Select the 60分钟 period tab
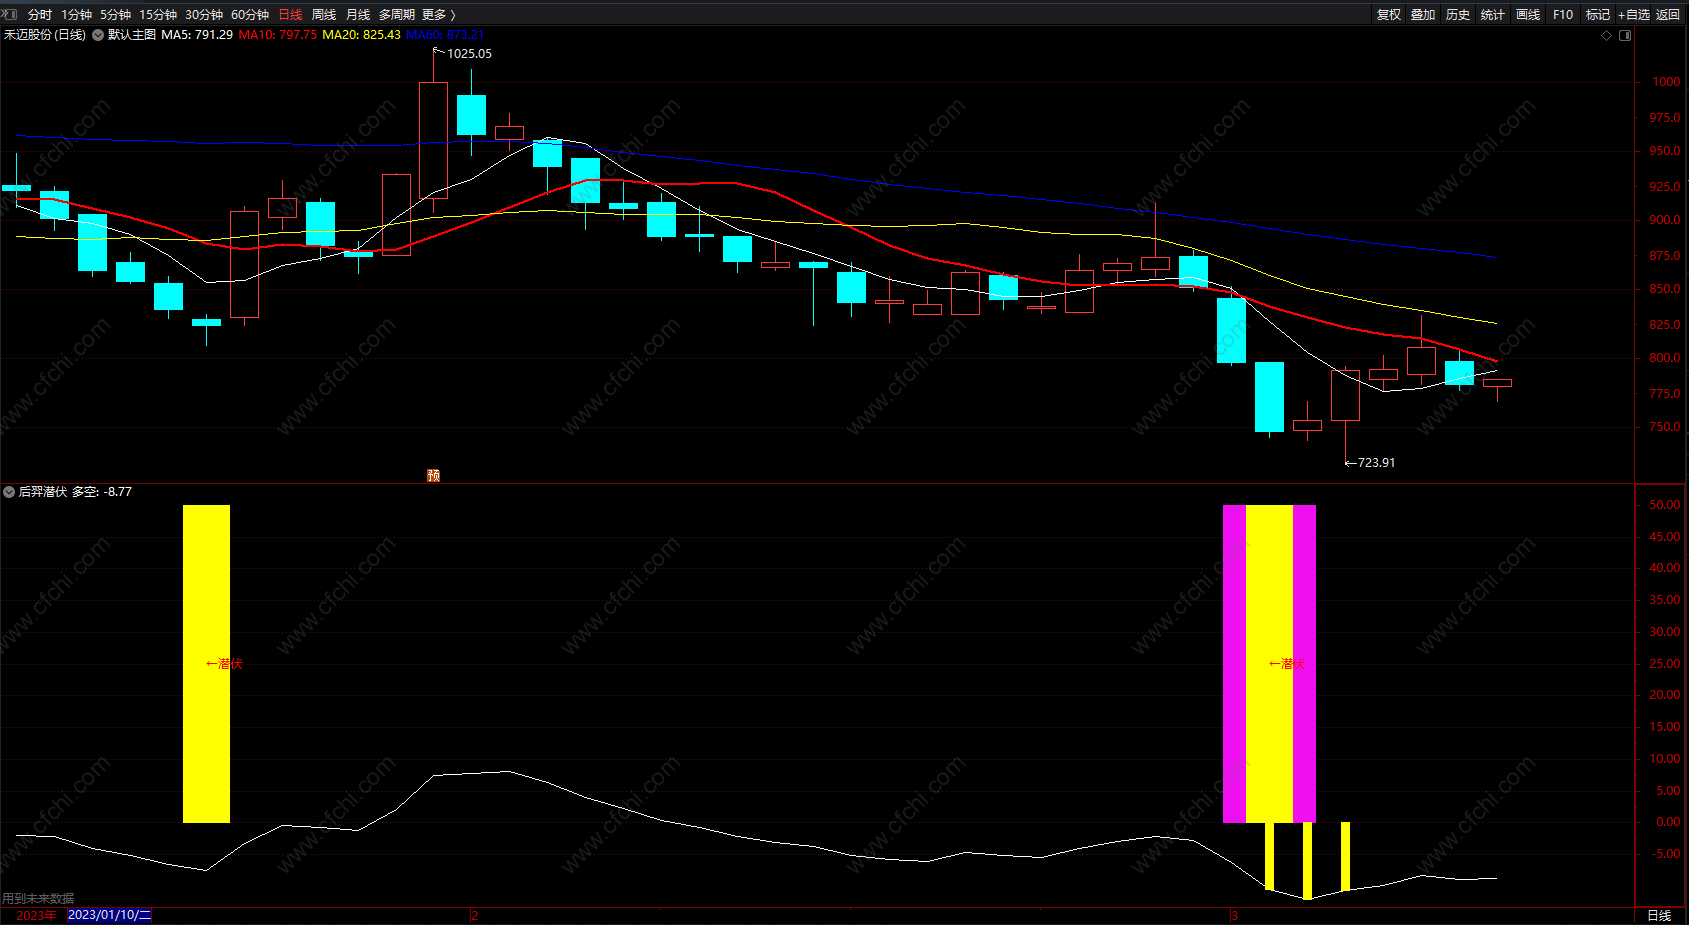 250,15
